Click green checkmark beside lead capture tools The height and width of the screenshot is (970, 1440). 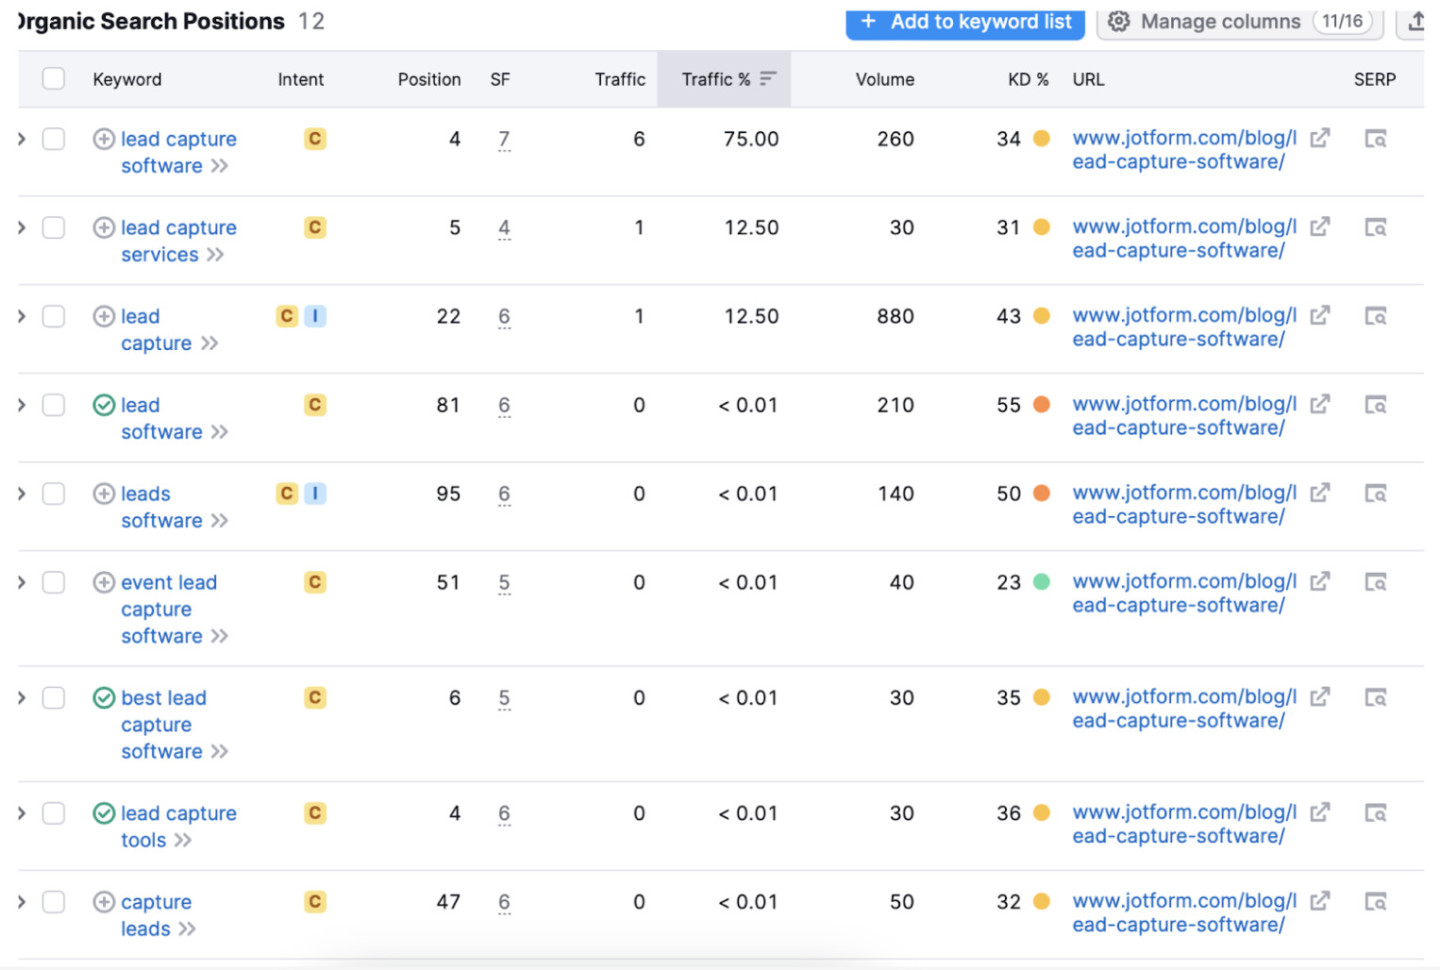(104, 813)
